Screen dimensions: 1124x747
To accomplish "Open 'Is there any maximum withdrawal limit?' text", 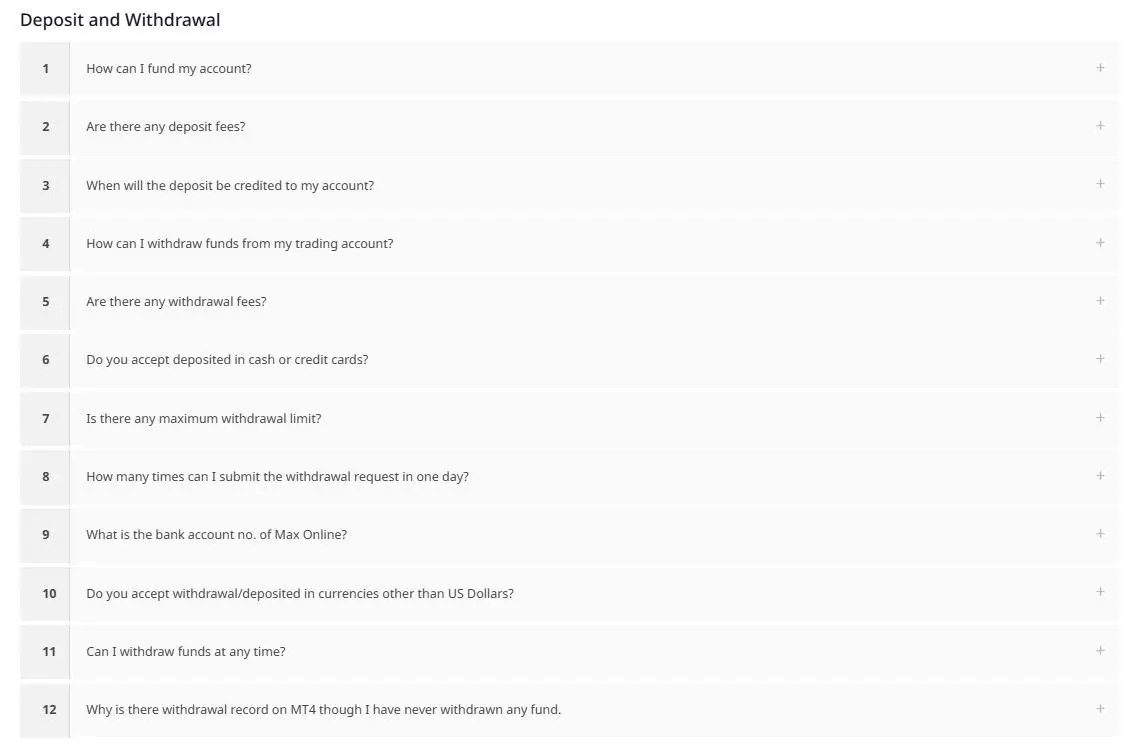I will [x=204, y=419].
